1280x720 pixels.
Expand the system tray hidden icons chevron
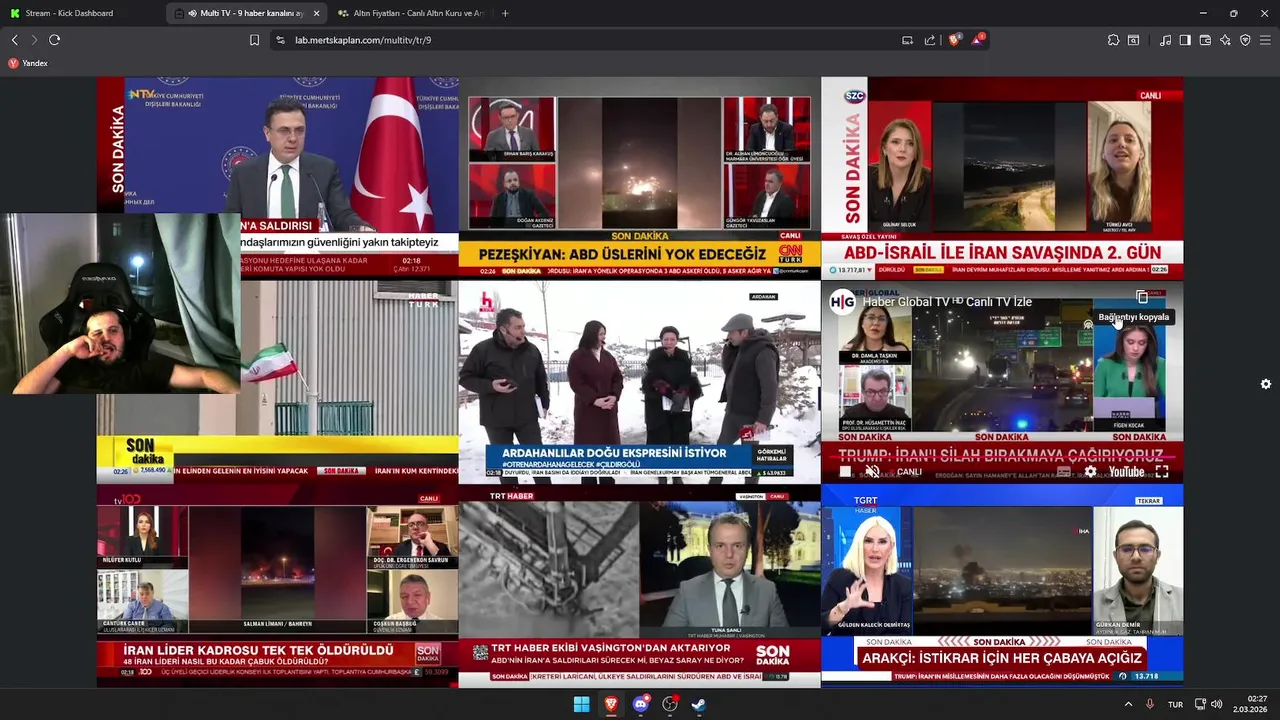pos(1128,704)
